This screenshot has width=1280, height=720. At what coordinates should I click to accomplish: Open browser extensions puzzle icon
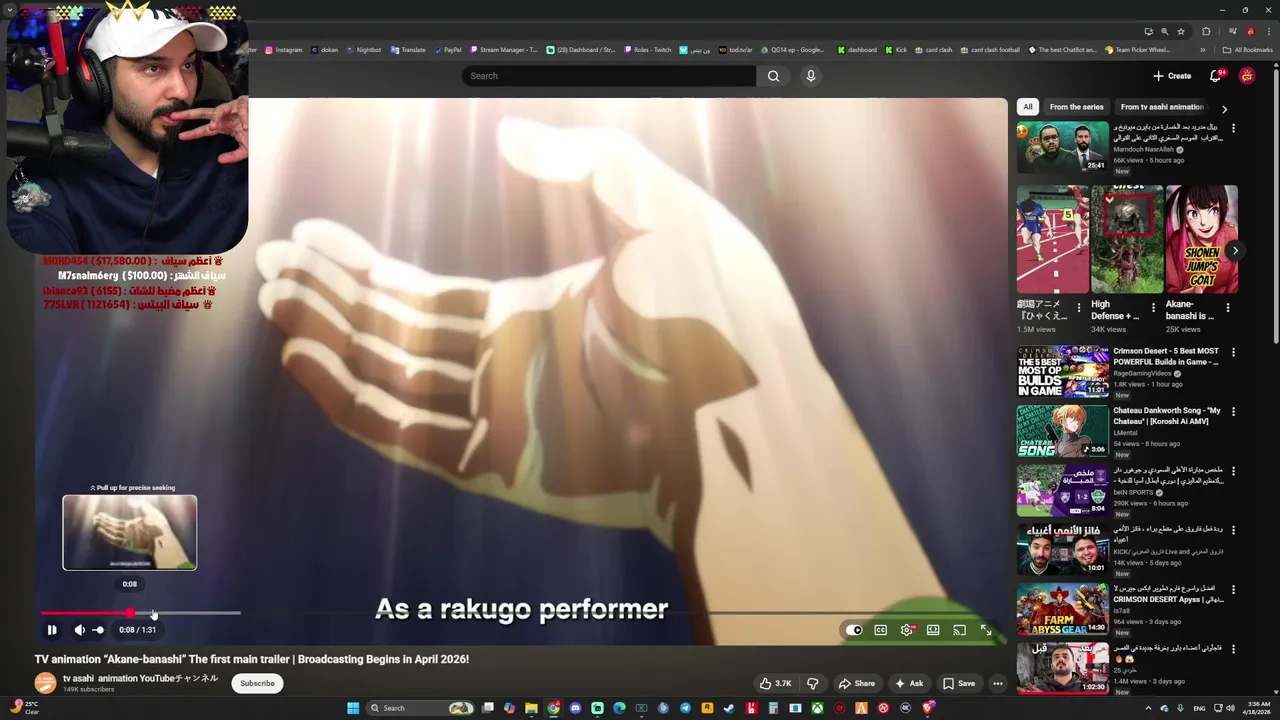click(1206, 31)
